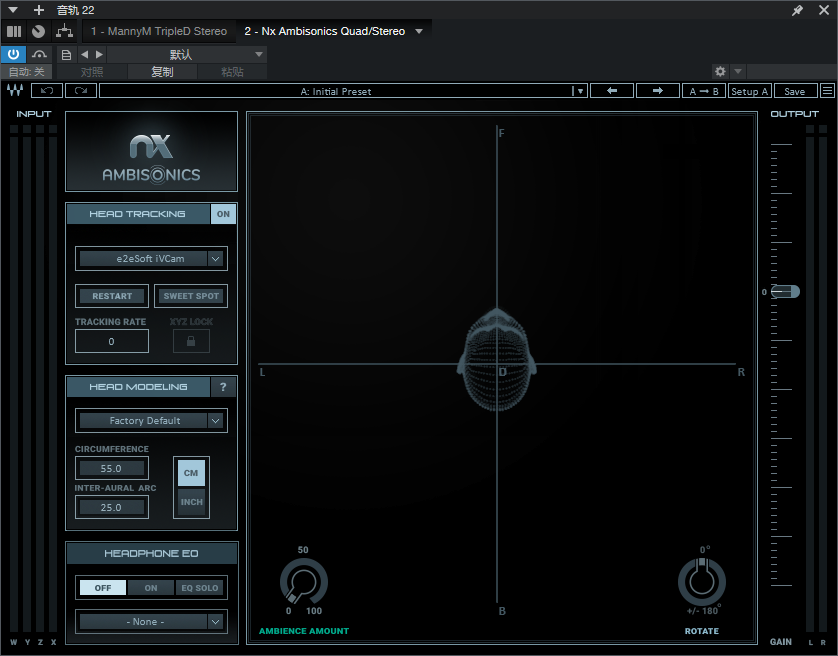Click the 3D head model in viewer
Image resolution: width=838 pixels, height=656 pixels.
[496, 361]
